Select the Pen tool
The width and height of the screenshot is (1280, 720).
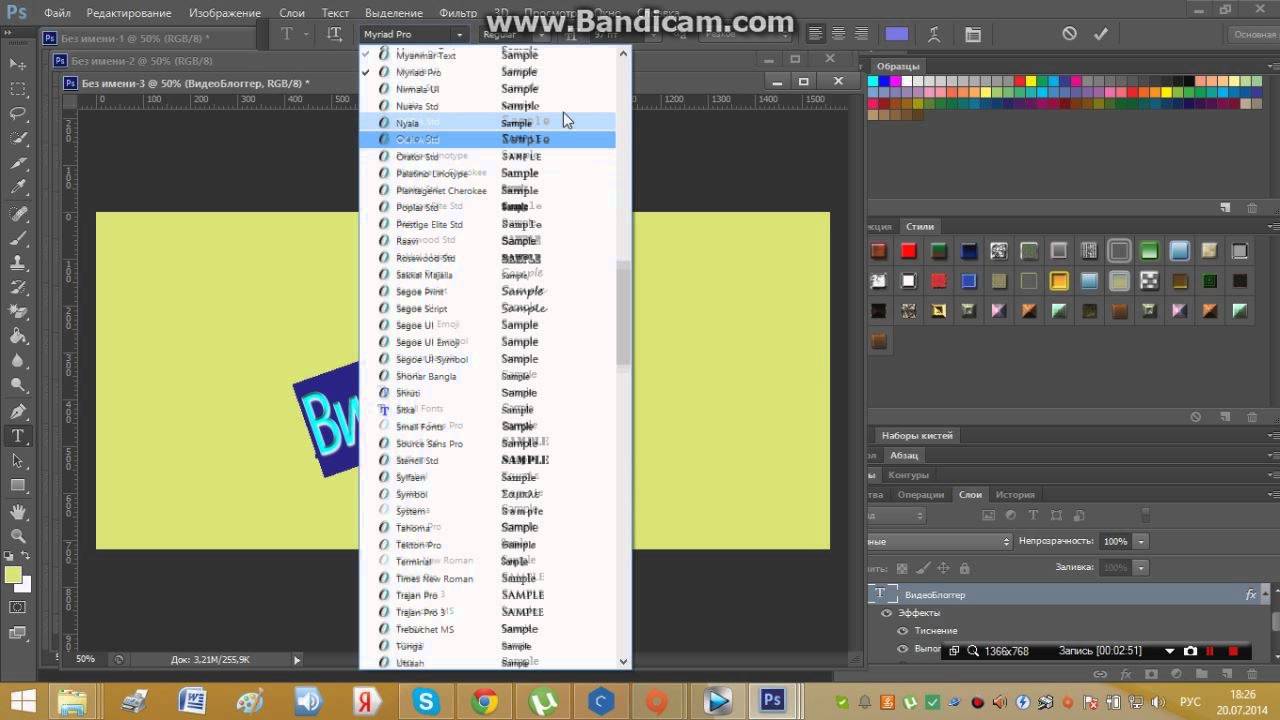coord(18,412)
